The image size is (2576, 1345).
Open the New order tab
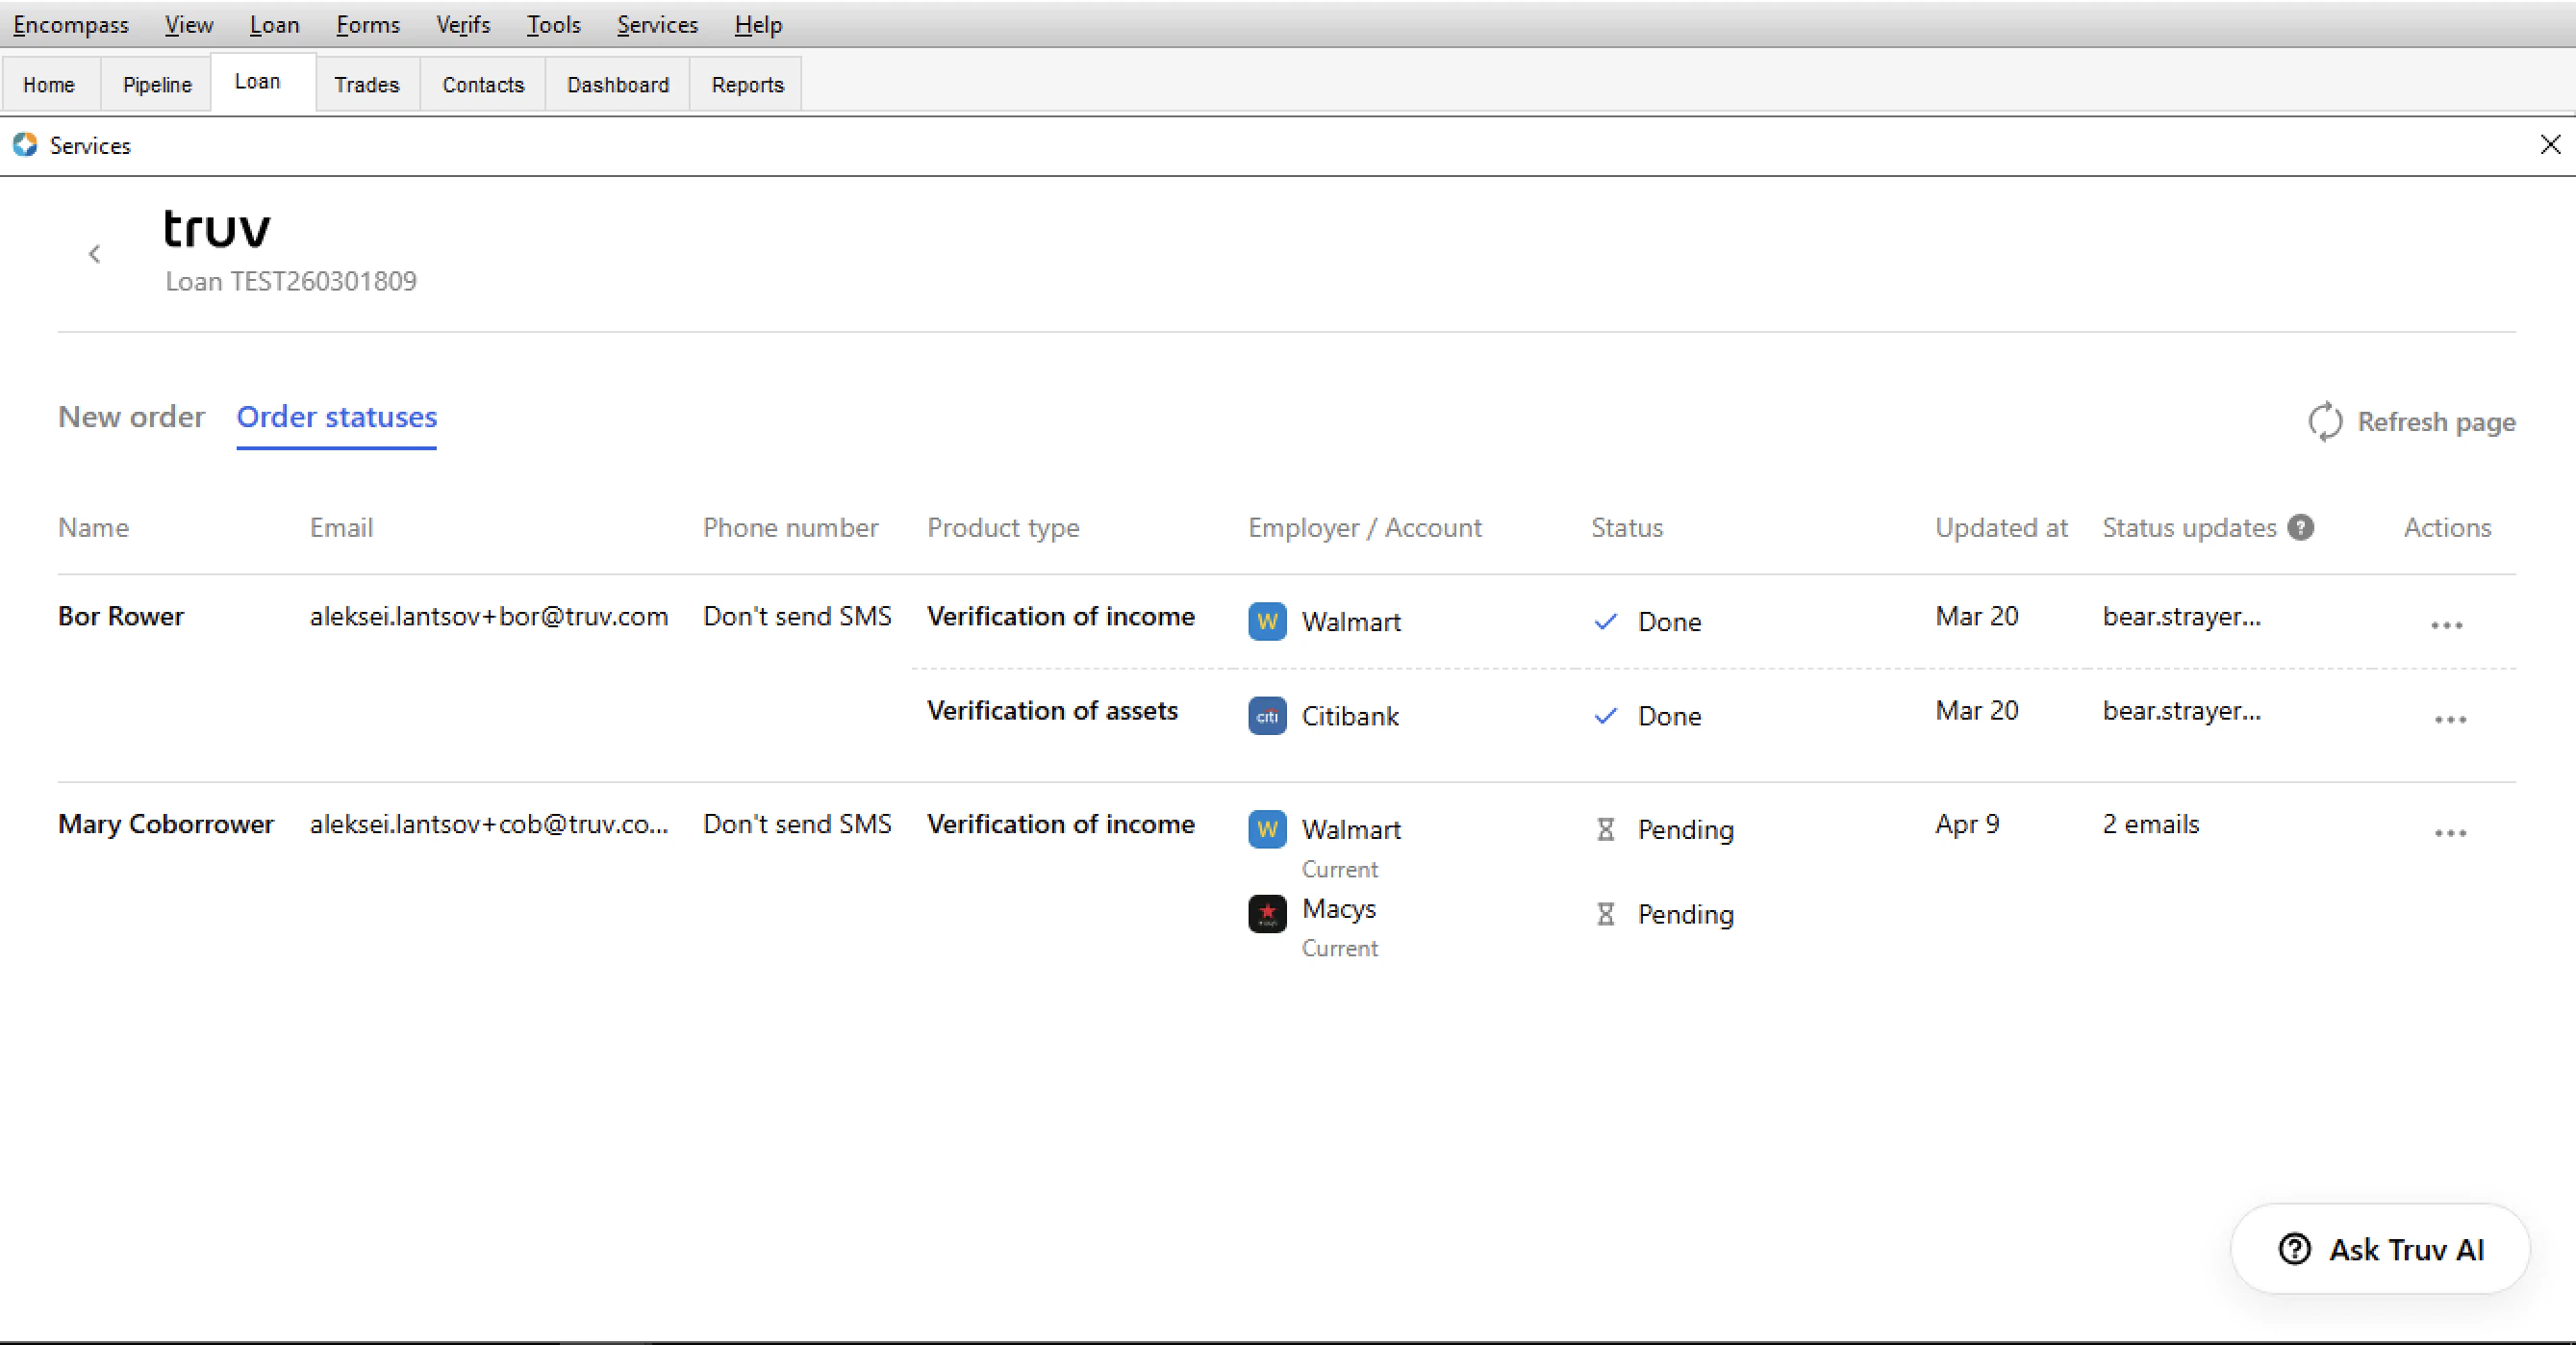point(131,417)
